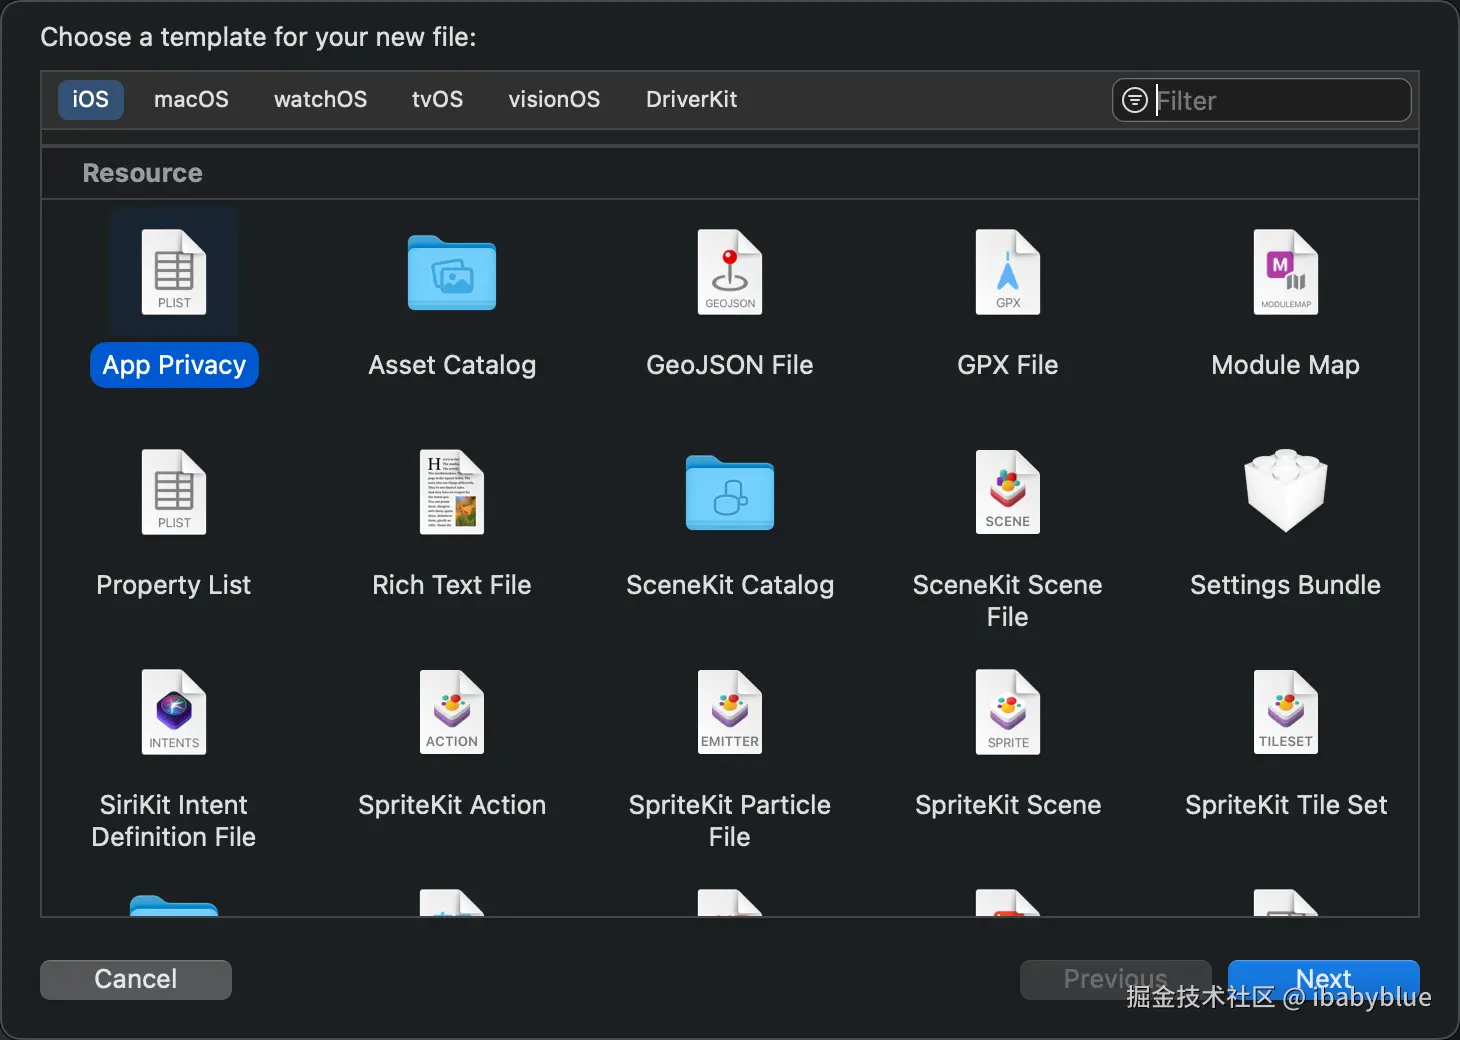Click the "Property List" label
This screenshot has width=1460, height=1040.
pos(174,585)
